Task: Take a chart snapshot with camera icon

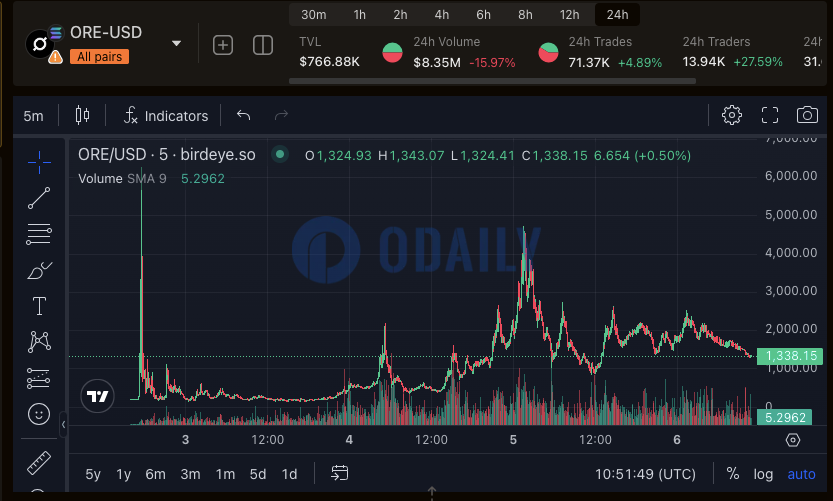Action: pyautogui.click(x=807, y=115)
